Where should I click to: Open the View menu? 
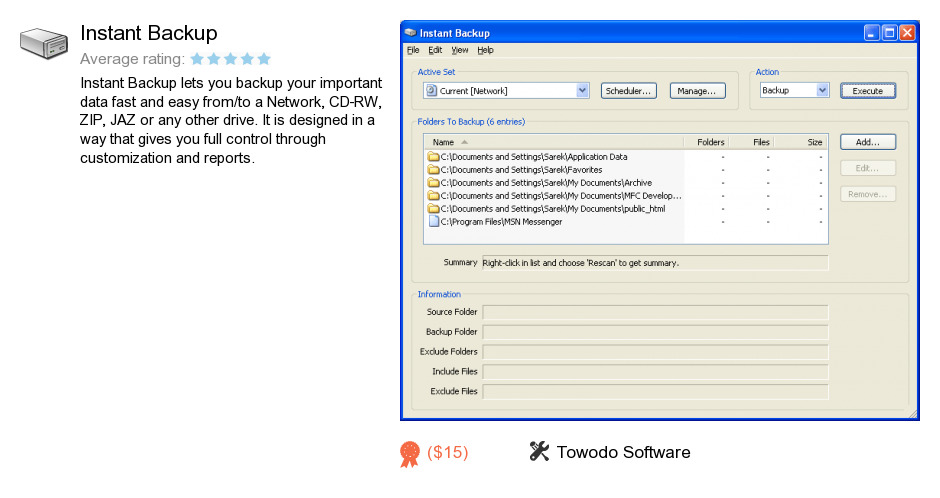point(460,50)
